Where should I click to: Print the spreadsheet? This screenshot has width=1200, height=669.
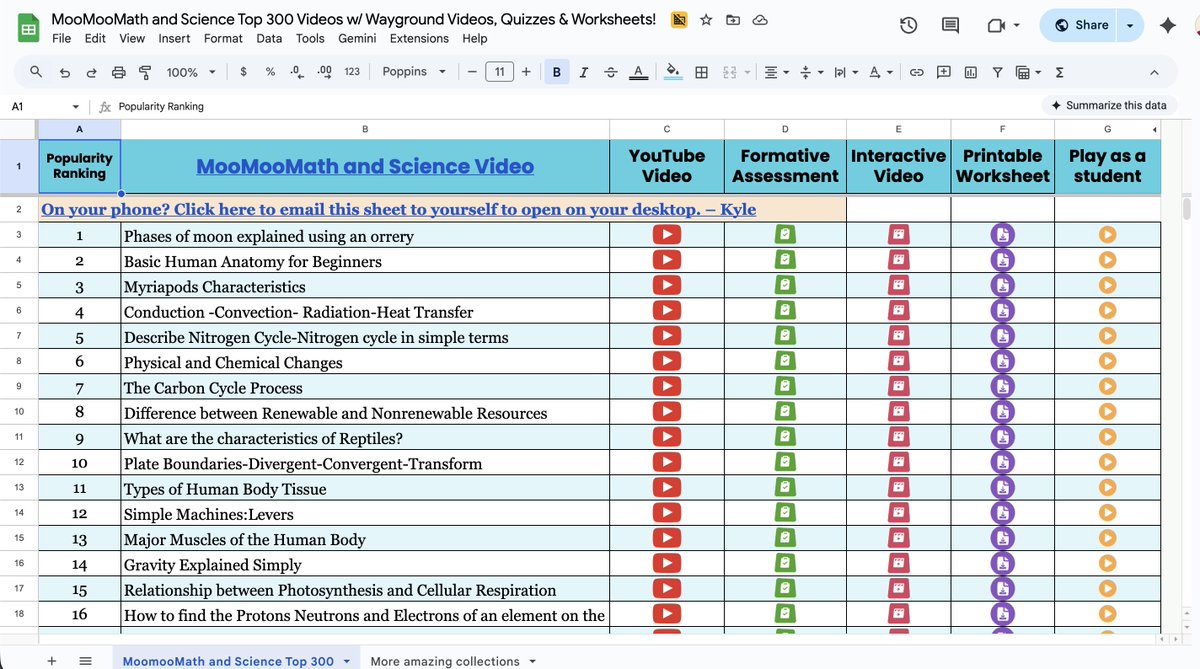click(x=119, y=72)
